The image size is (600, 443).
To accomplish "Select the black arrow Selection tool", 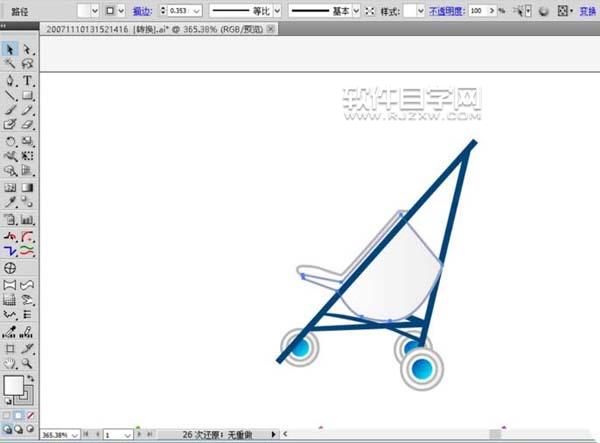I will (10, 49).
